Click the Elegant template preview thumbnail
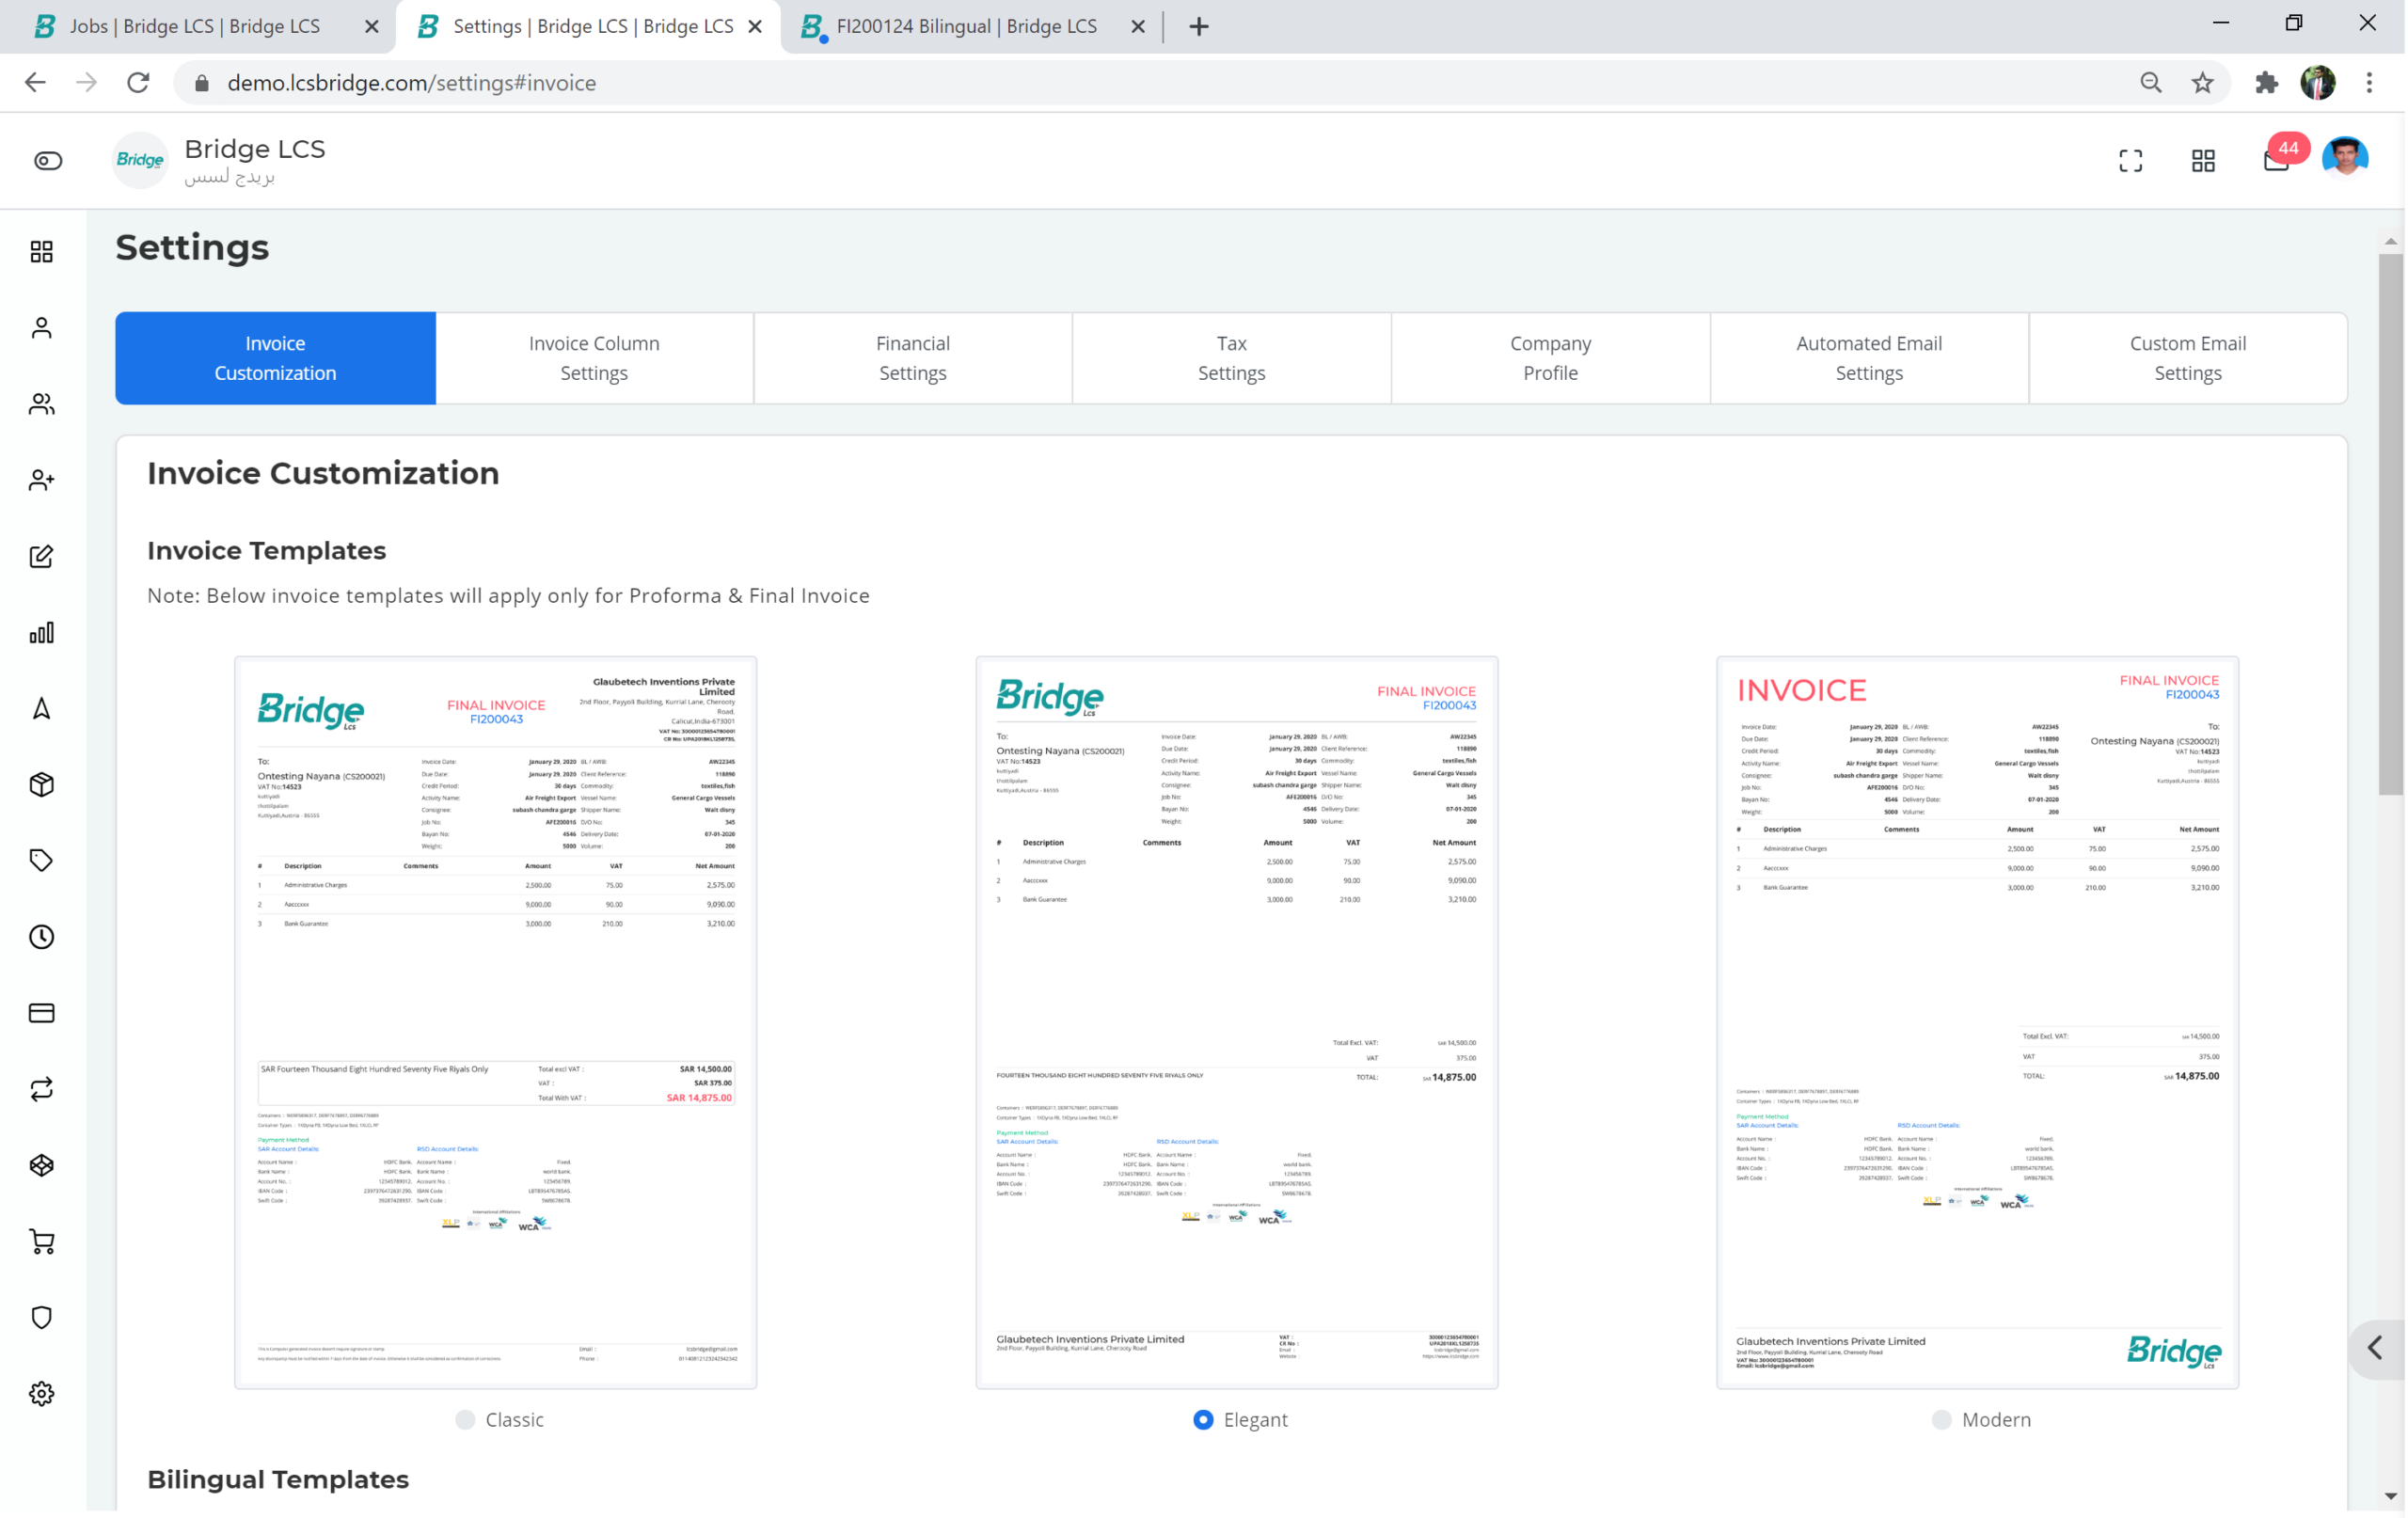This screenshot has width=2408, height=1518. (1237, 1022)
